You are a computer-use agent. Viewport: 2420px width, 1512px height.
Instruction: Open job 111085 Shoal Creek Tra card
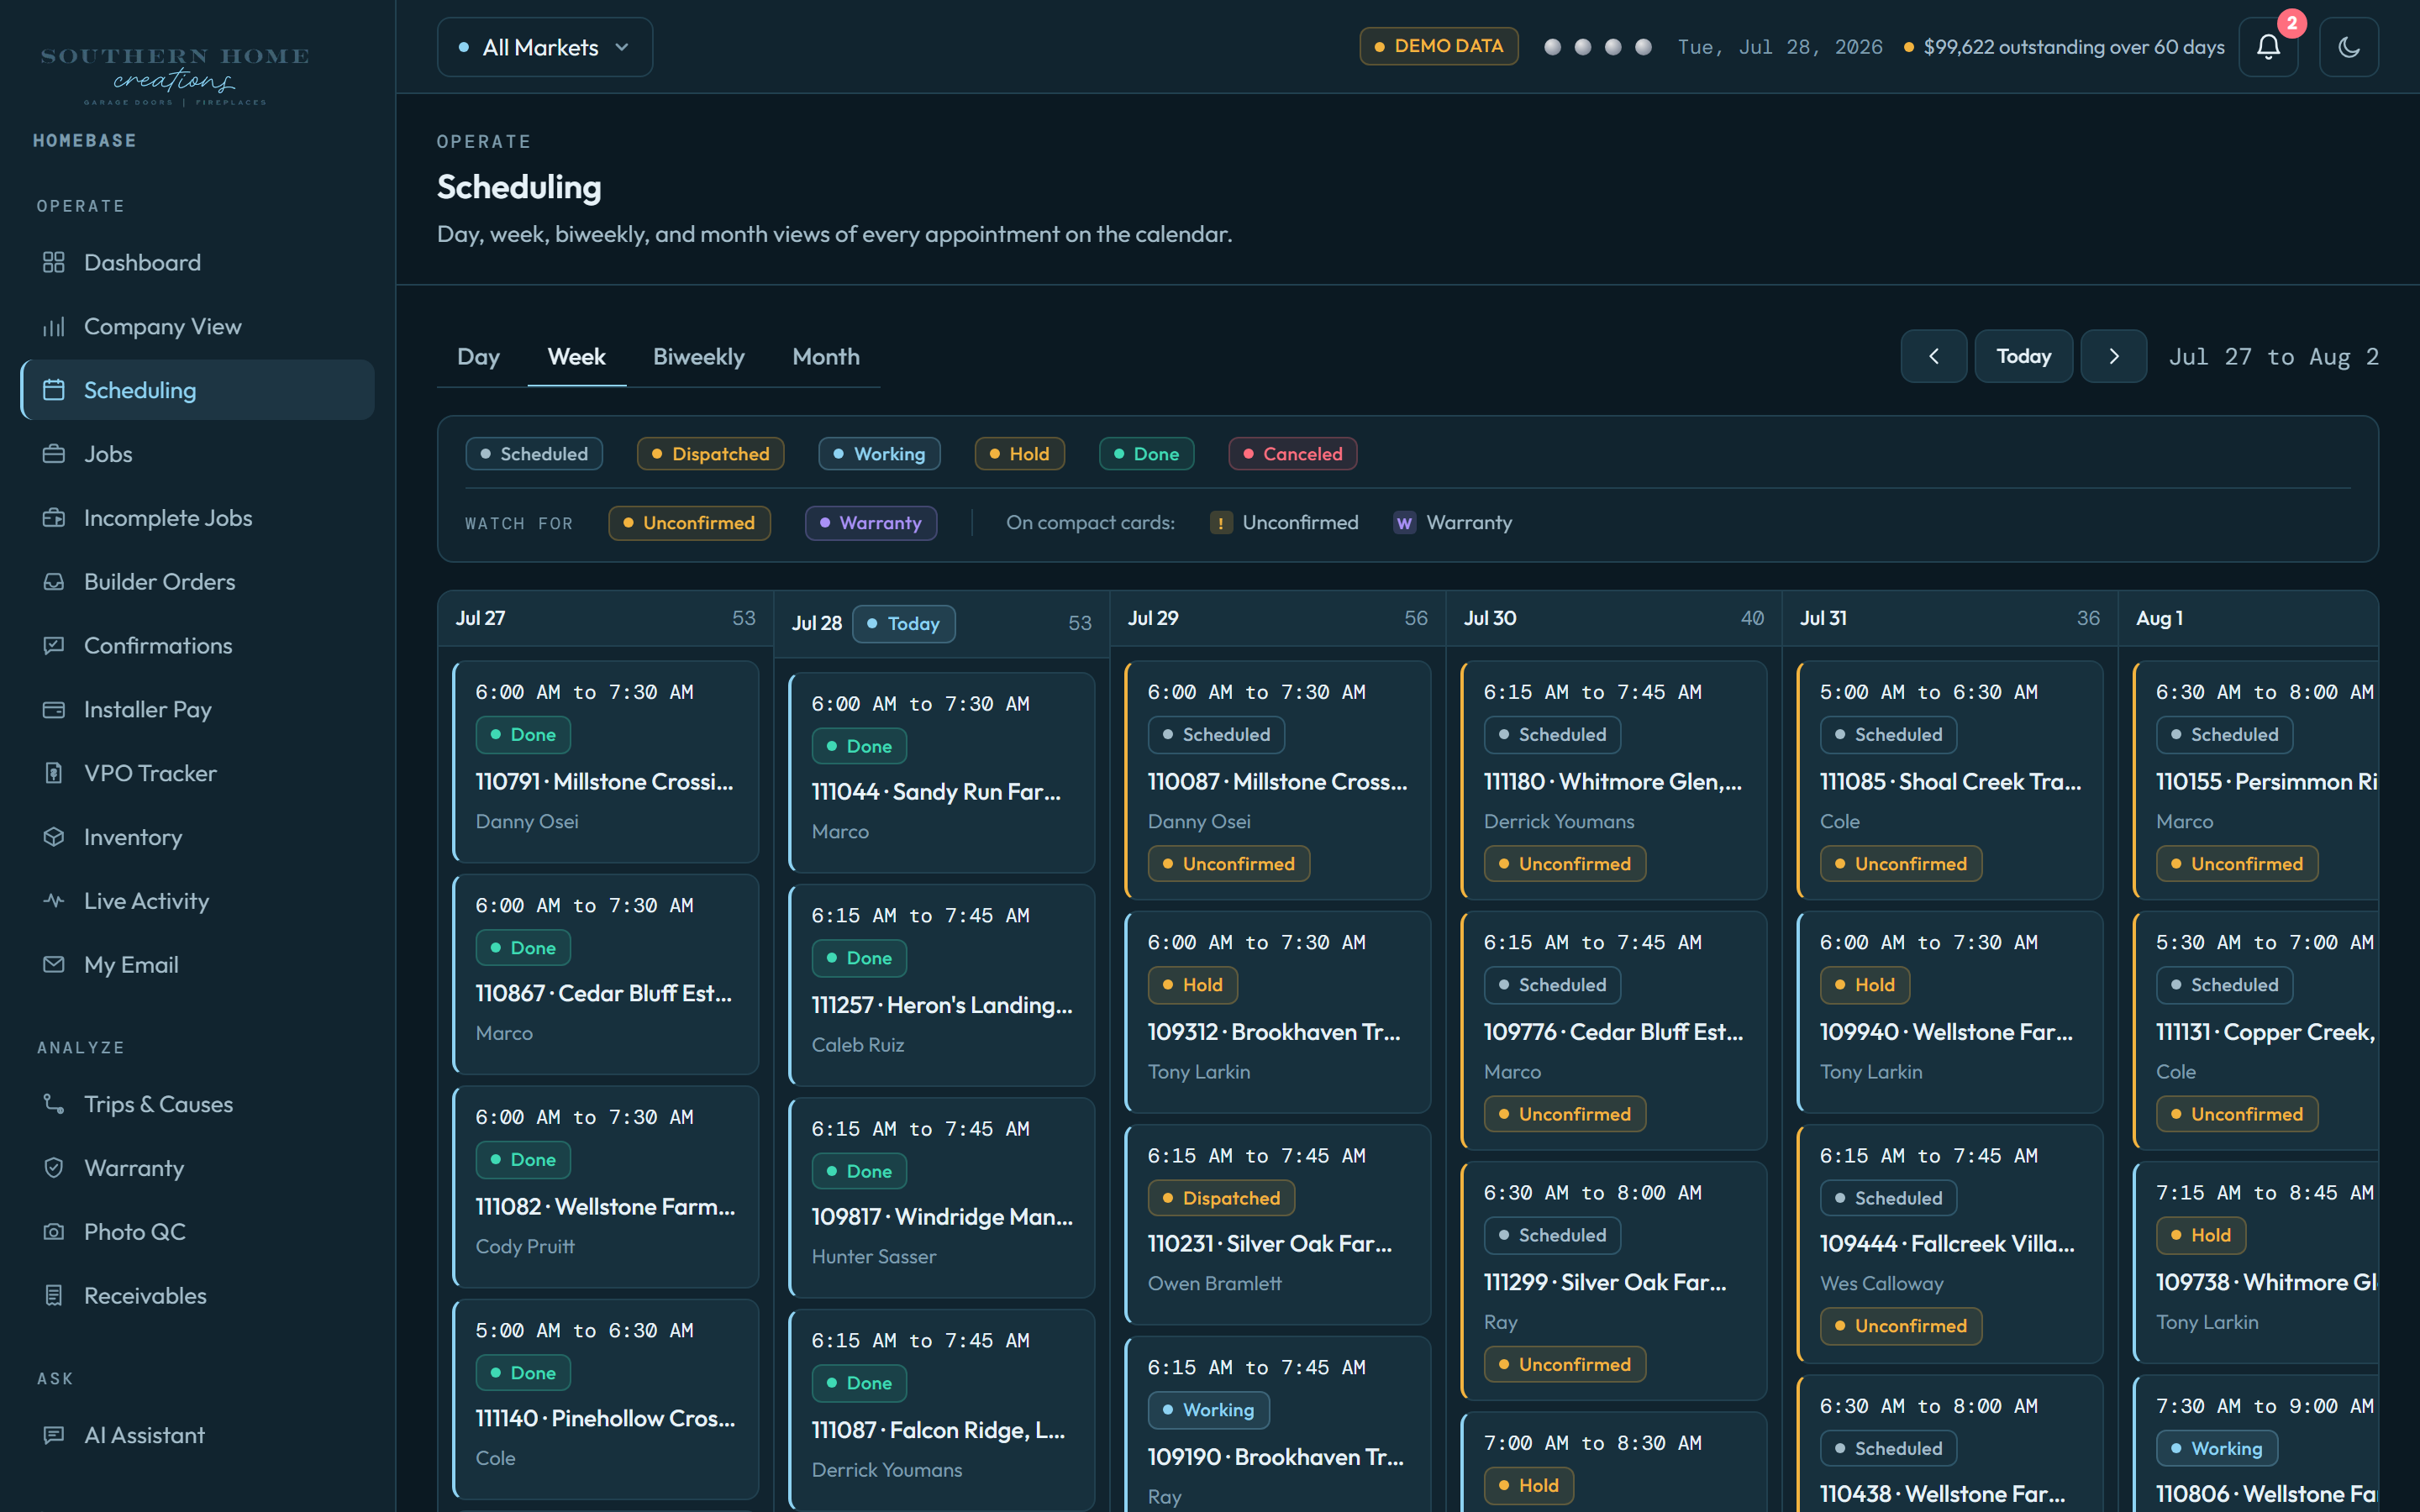tap(1950, 780)
